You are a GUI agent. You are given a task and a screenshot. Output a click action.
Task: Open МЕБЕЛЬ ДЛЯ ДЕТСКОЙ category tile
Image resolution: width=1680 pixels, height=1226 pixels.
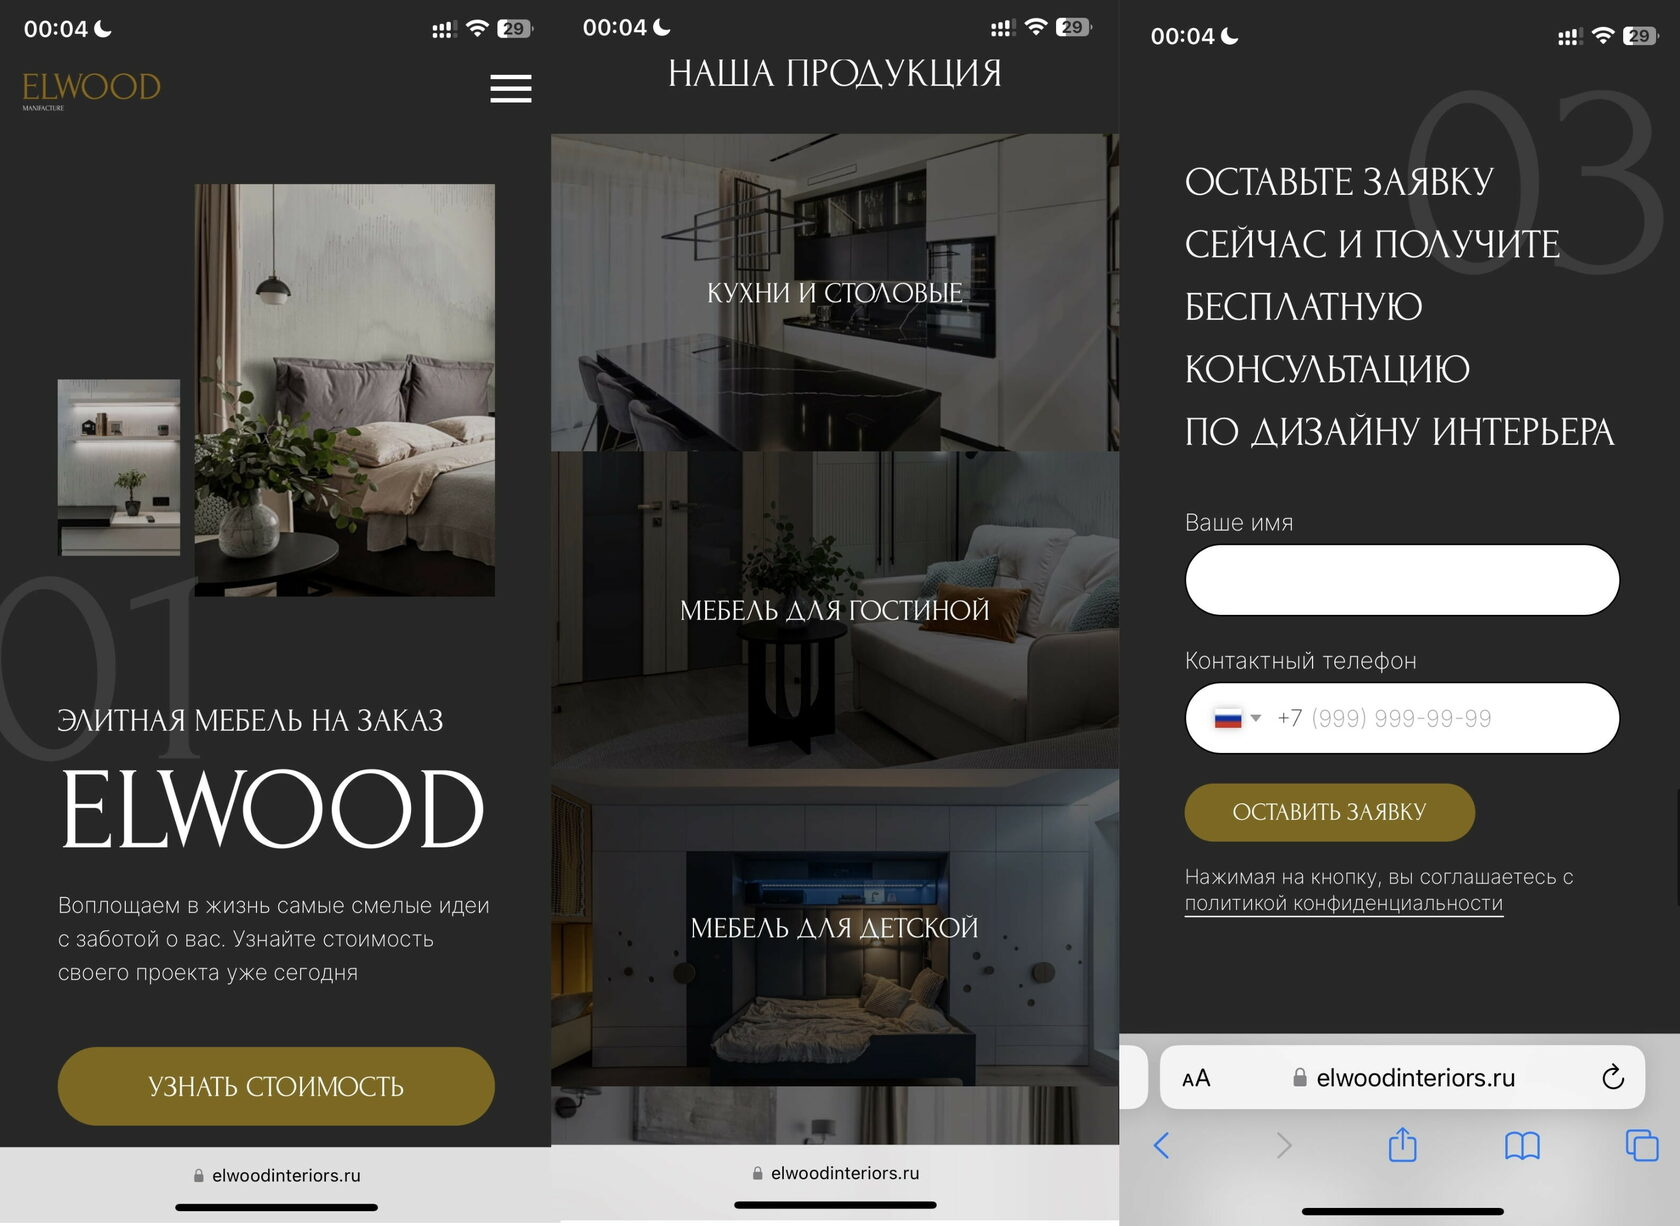835,927
